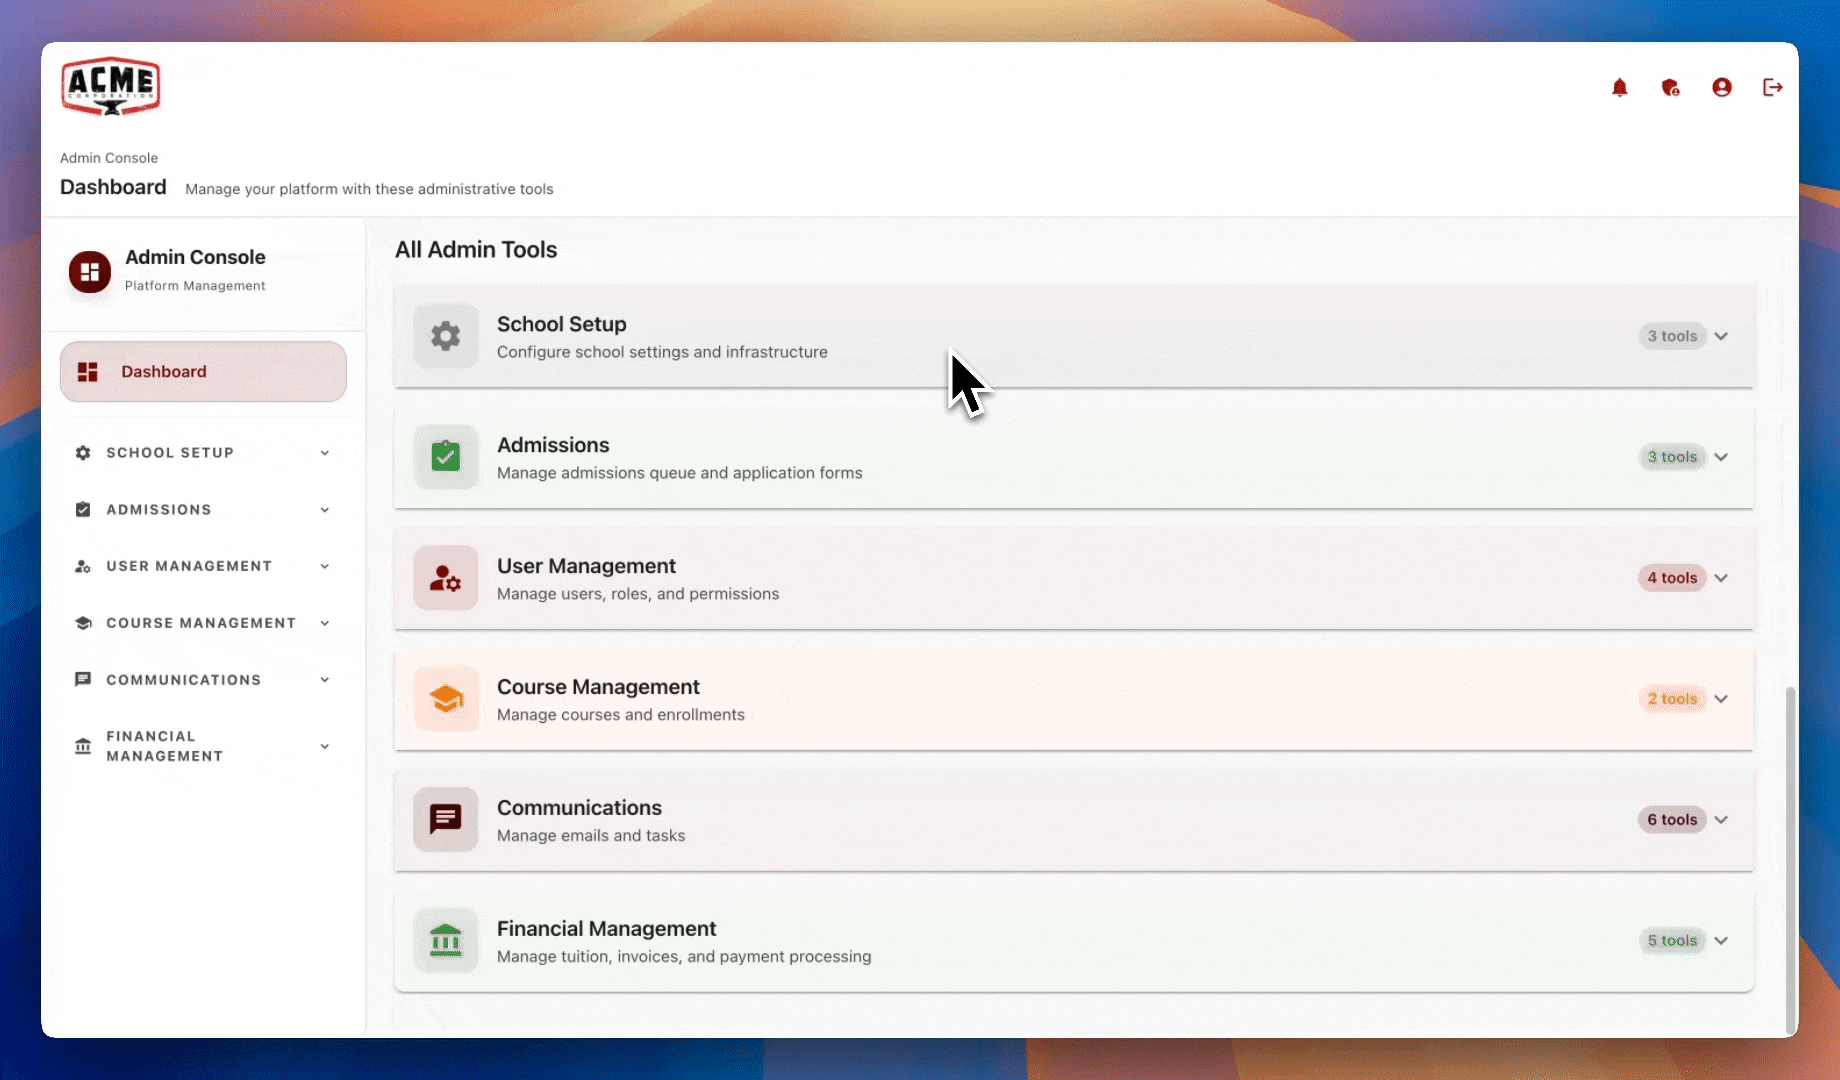Viewport: 1840px width, 1080px height.
Task: Click the ACME logo
Action: tap(111, 87)
